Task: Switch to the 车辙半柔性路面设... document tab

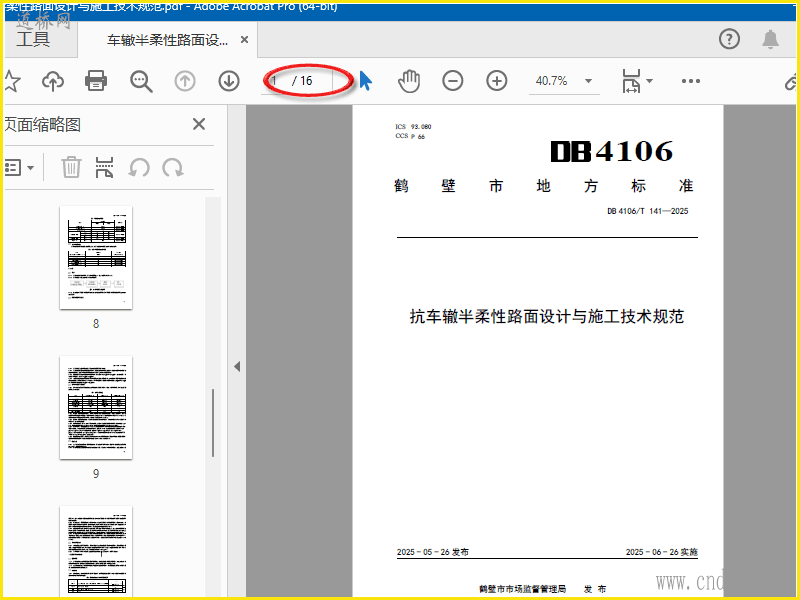Action: [167, 40]
